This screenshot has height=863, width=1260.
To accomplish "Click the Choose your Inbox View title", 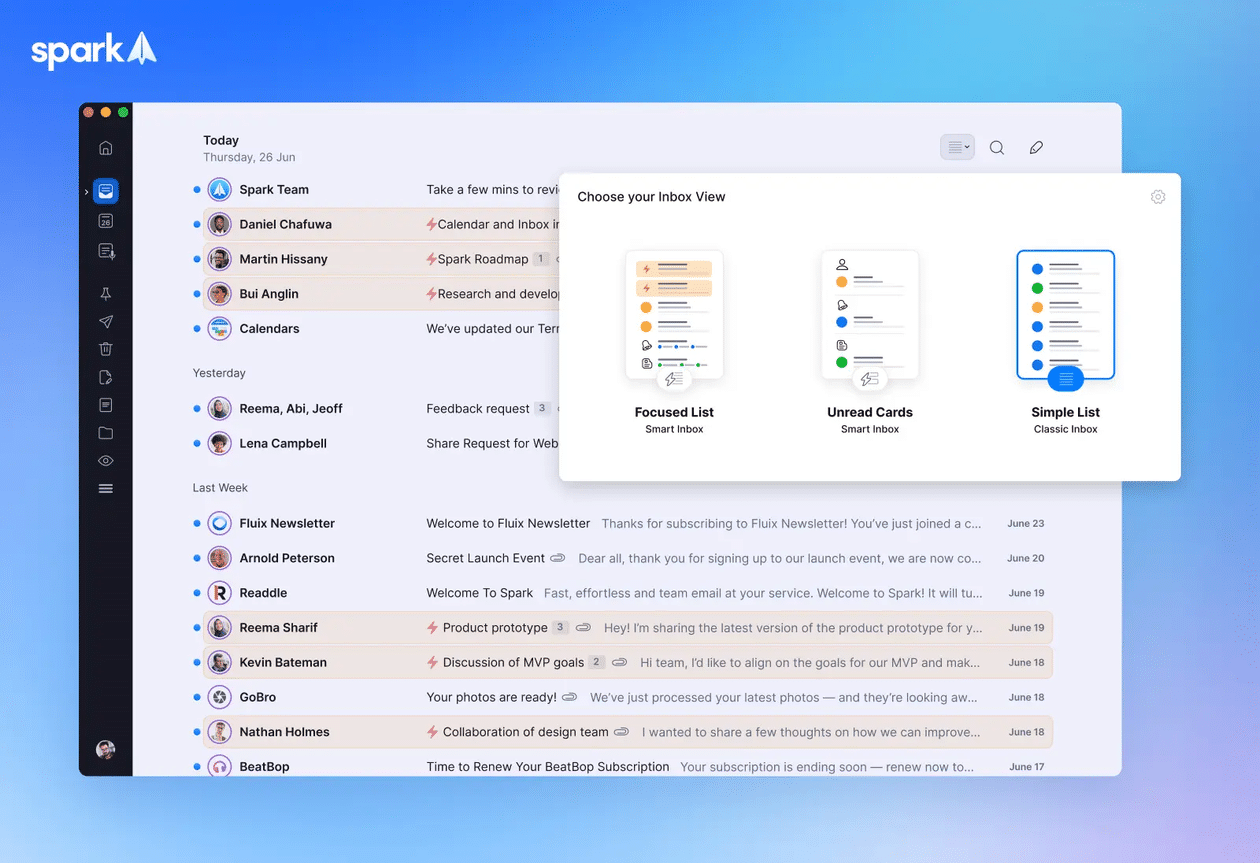I will 651,197.
